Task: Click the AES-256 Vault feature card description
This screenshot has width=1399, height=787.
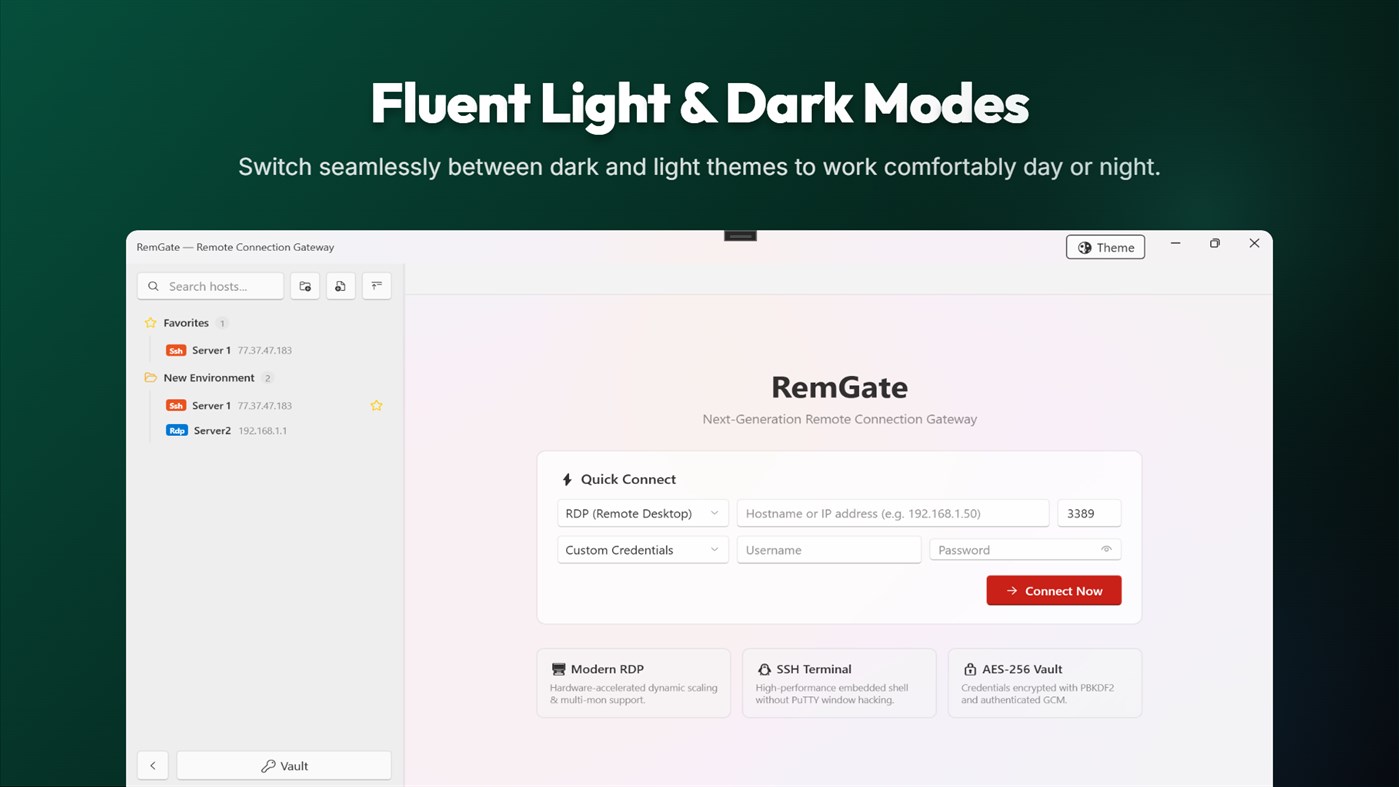Action: point(1037,694)
